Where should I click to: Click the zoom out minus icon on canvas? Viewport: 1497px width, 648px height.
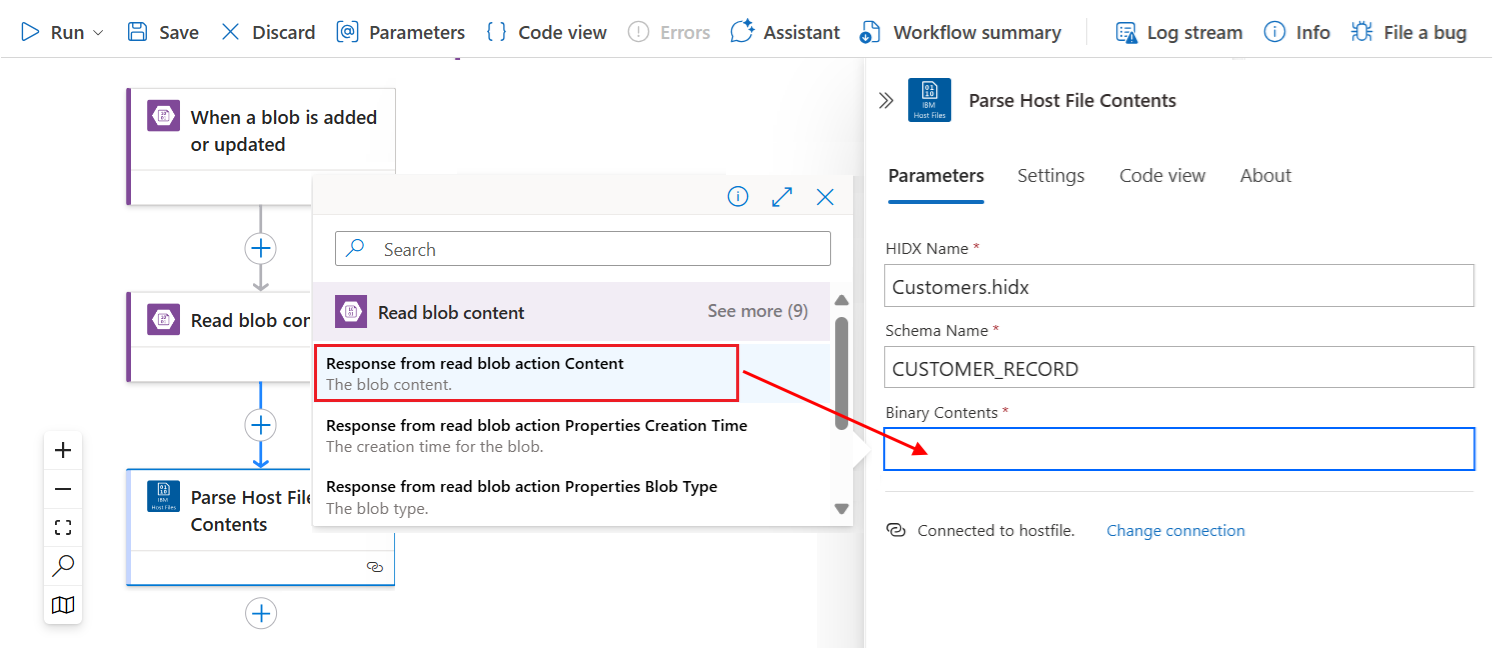pyautogui.click(x=63, y=489)
